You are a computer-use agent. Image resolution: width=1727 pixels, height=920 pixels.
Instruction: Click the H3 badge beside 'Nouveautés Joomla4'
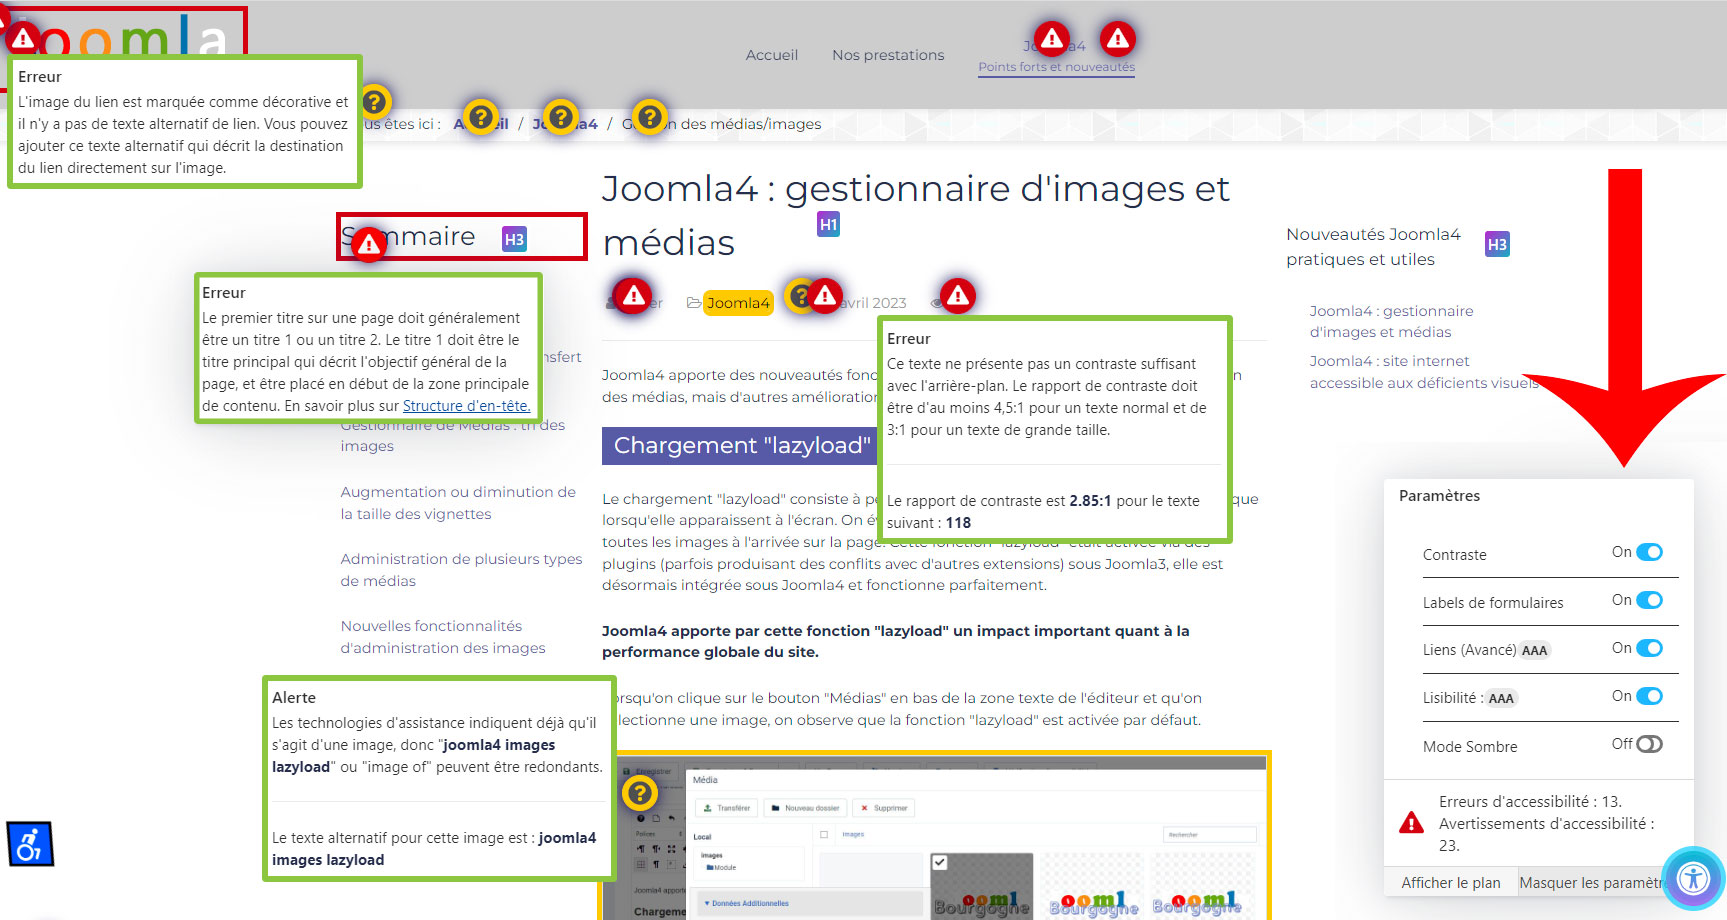click(1497, 244)
